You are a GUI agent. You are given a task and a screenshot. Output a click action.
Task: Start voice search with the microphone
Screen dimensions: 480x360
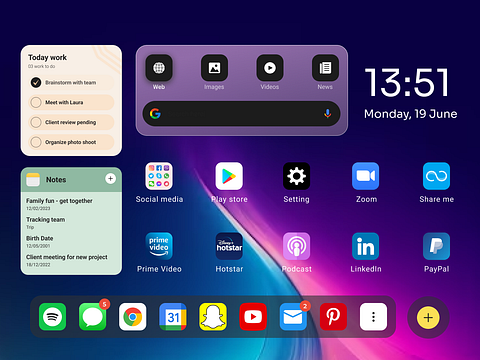(x=328, y=114)
